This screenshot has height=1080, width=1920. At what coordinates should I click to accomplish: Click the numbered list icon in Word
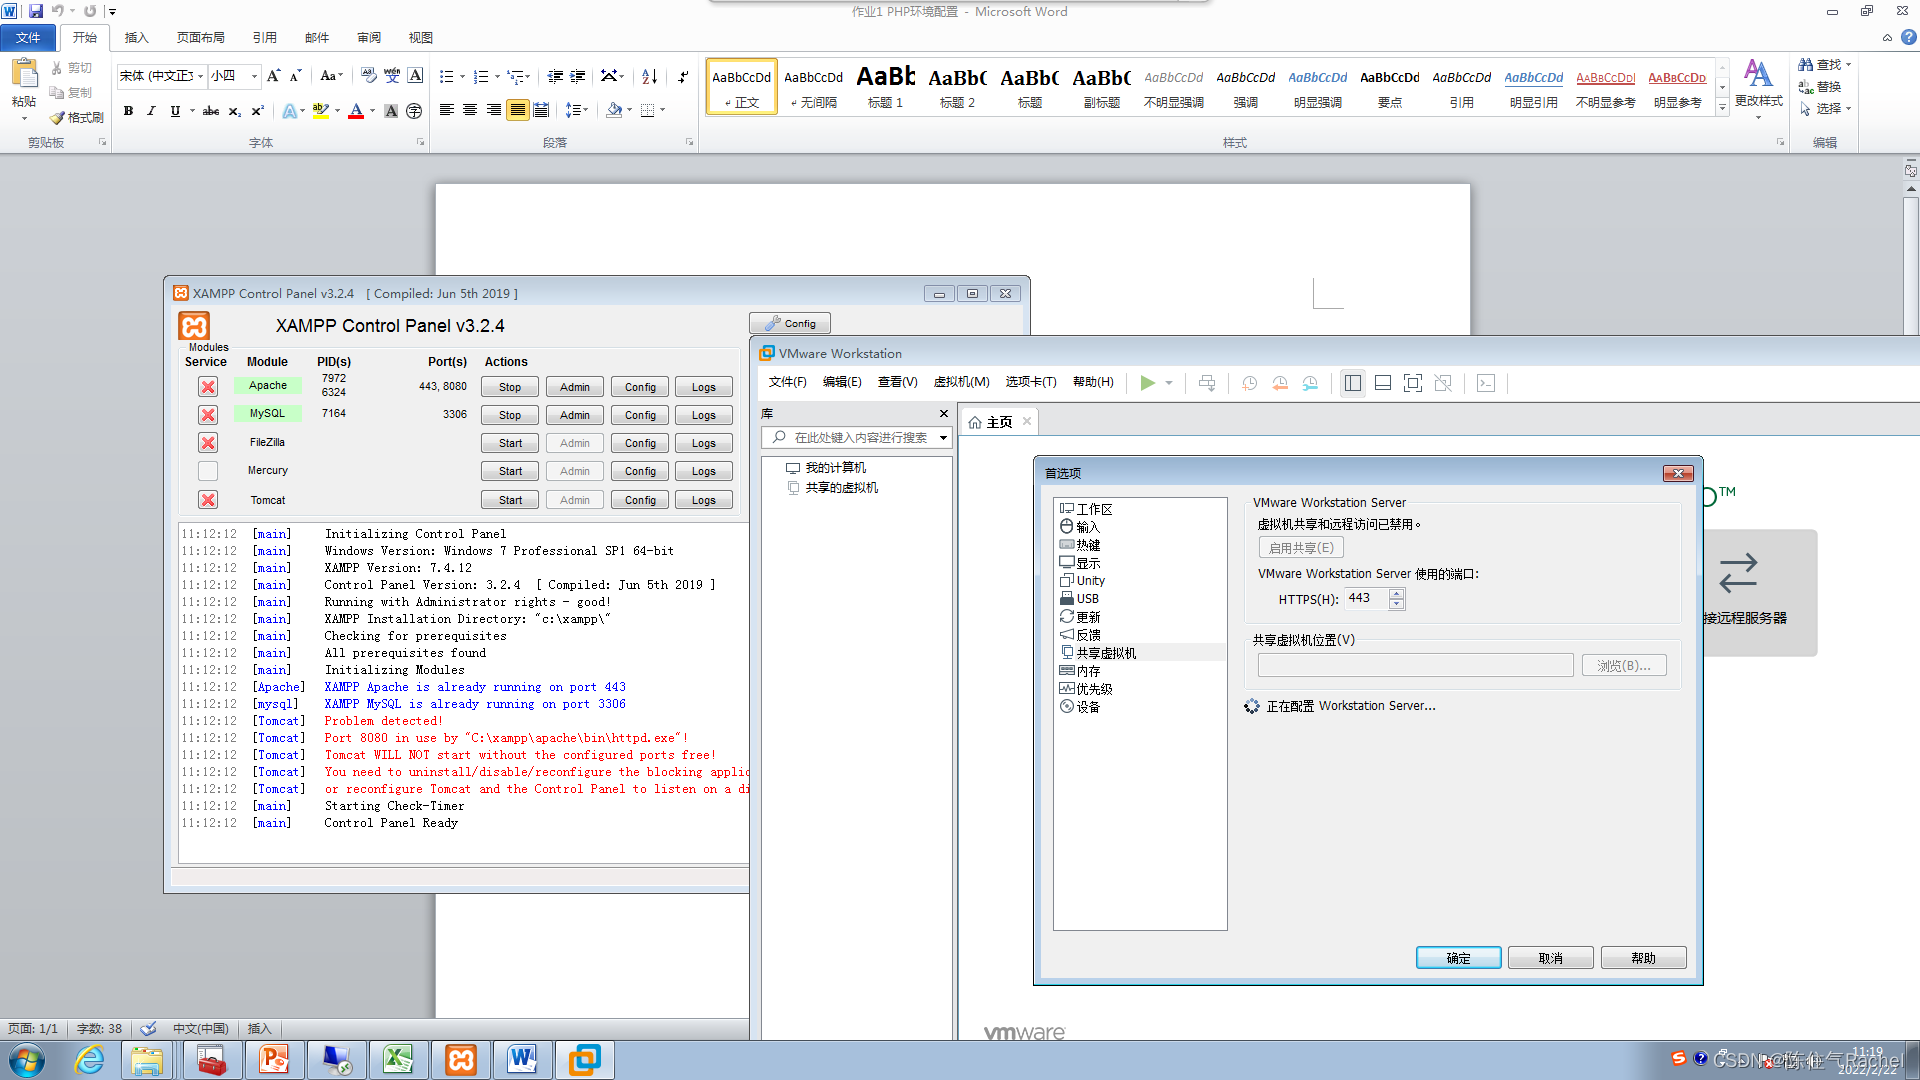pyautogui.click(x=481, y=76)
